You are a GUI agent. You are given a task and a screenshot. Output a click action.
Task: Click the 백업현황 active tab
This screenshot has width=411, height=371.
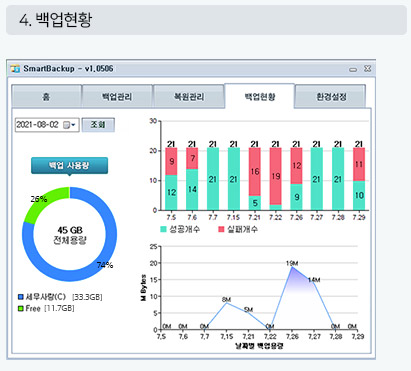click(x=260, y=96)
